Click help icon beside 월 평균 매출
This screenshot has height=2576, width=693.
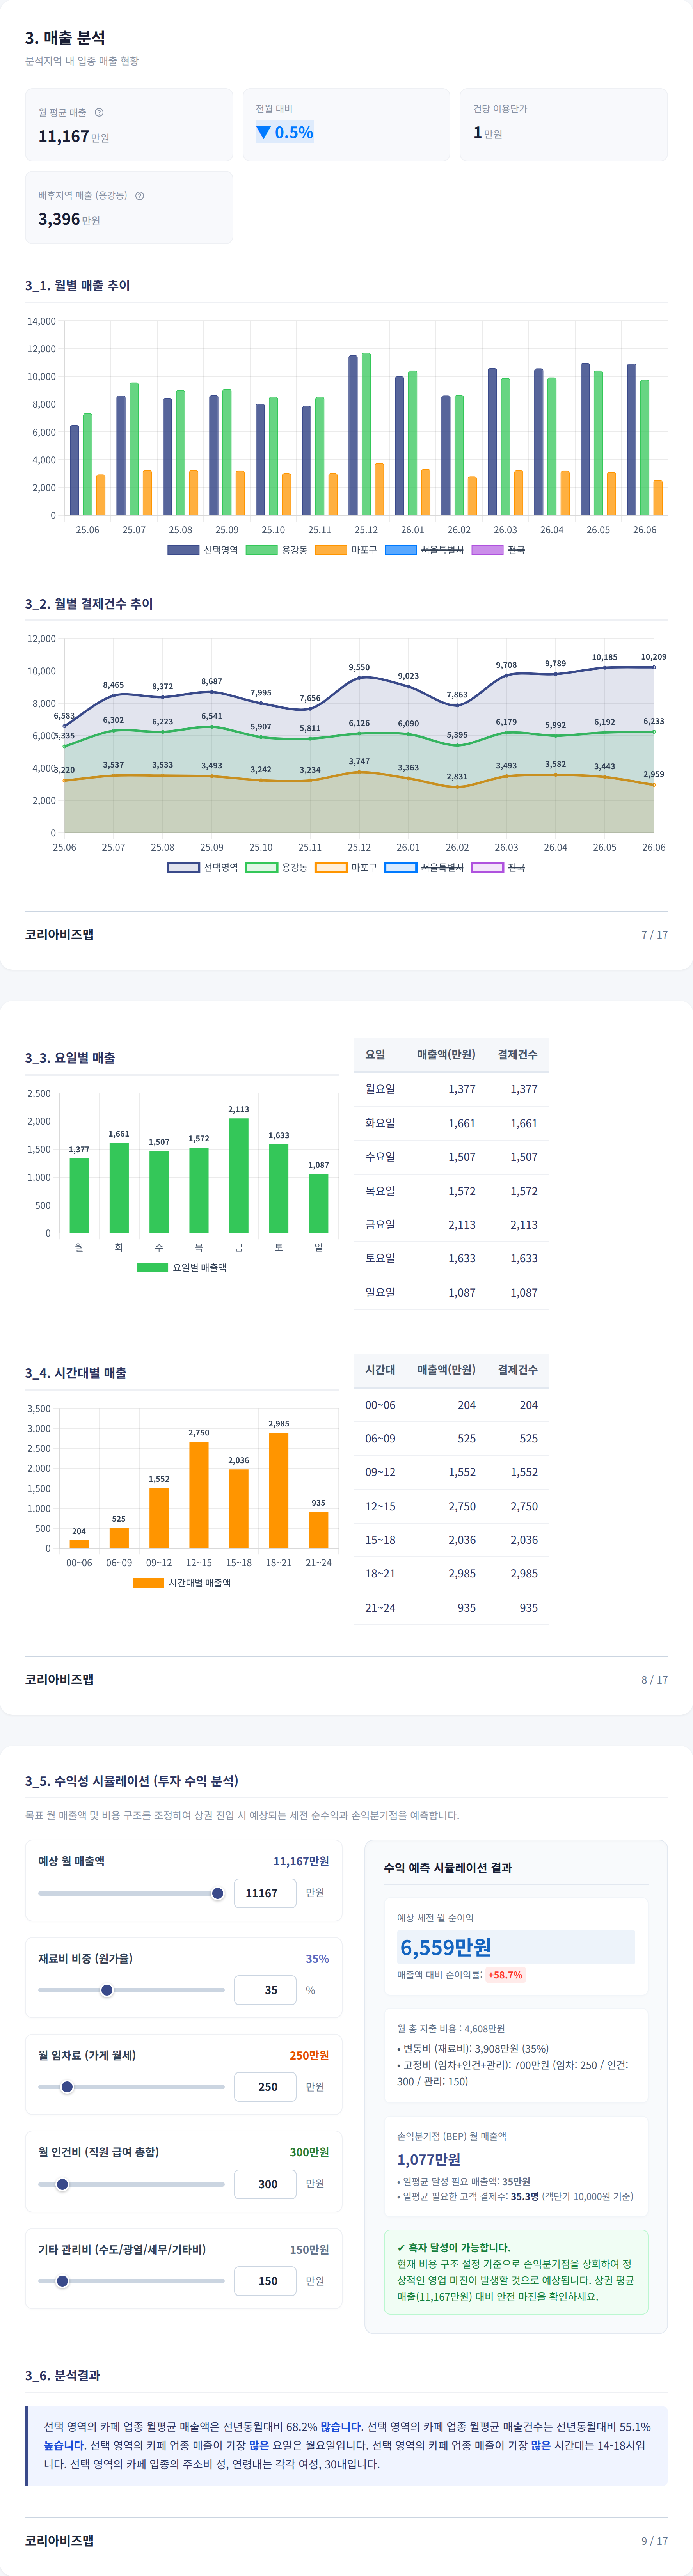(x=99, y=112)
